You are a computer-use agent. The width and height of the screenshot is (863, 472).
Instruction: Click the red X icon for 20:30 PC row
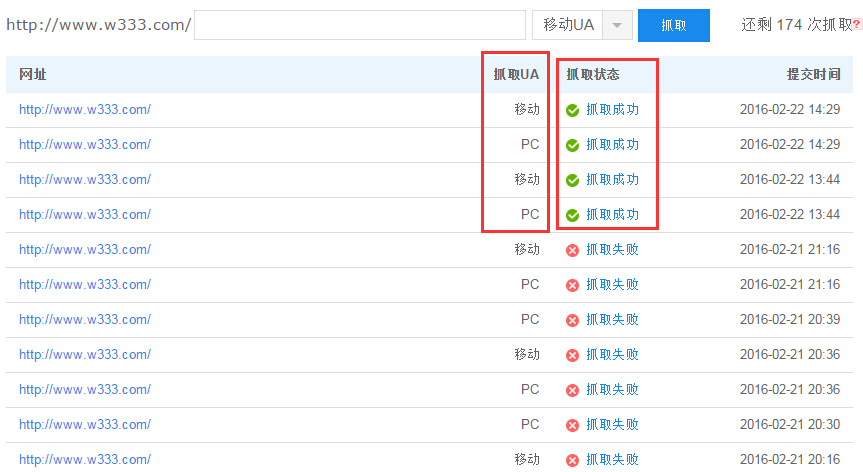coord(572,425)
